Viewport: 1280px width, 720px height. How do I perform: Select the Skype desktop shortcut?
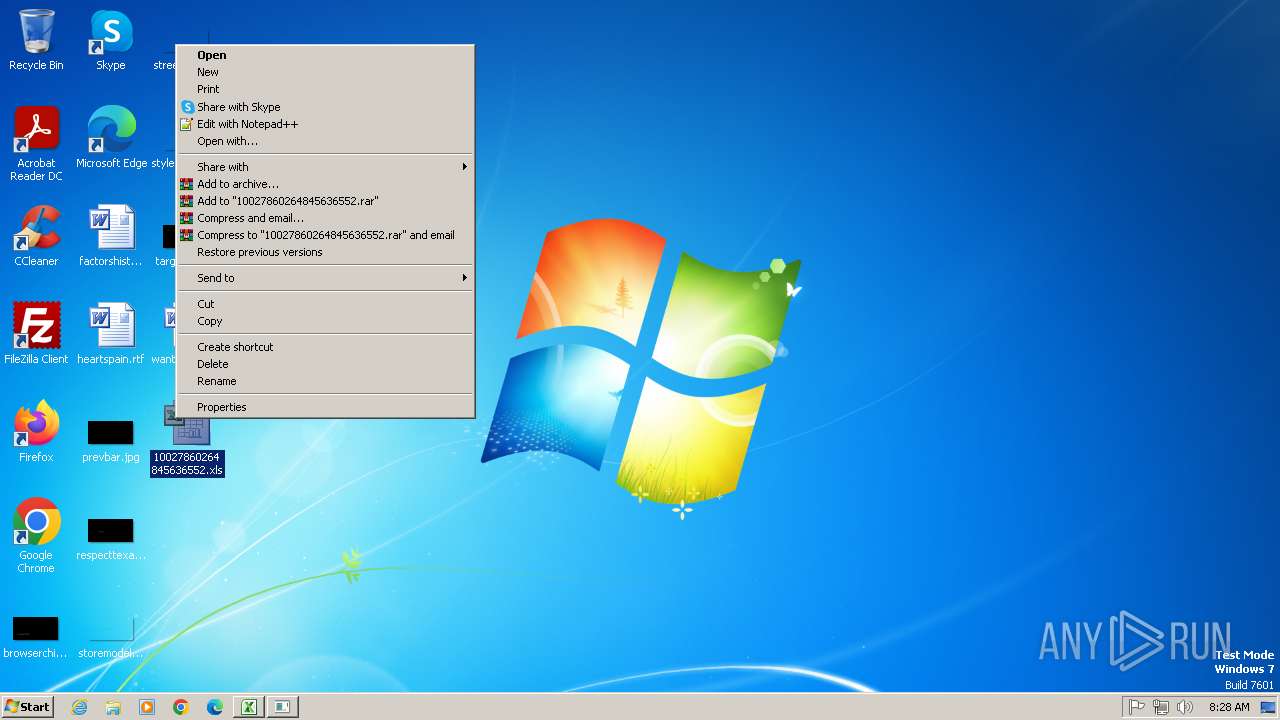point(111,40)
